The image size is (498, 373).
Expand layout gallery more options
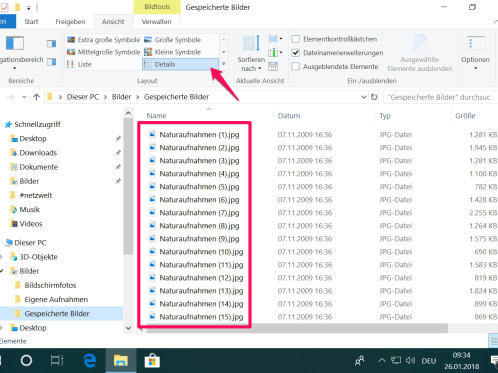(x=224, y=64)
